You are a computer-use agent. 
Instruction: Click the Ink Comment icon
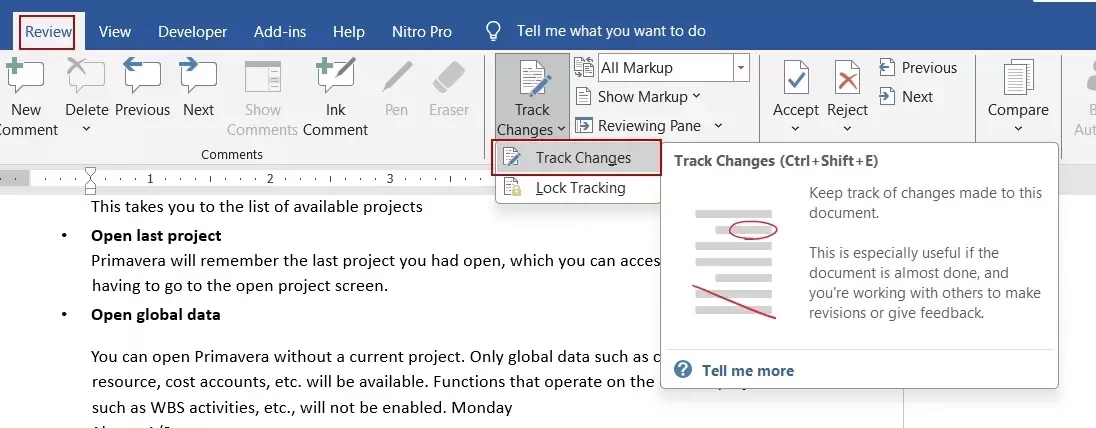tap(335, 77)
